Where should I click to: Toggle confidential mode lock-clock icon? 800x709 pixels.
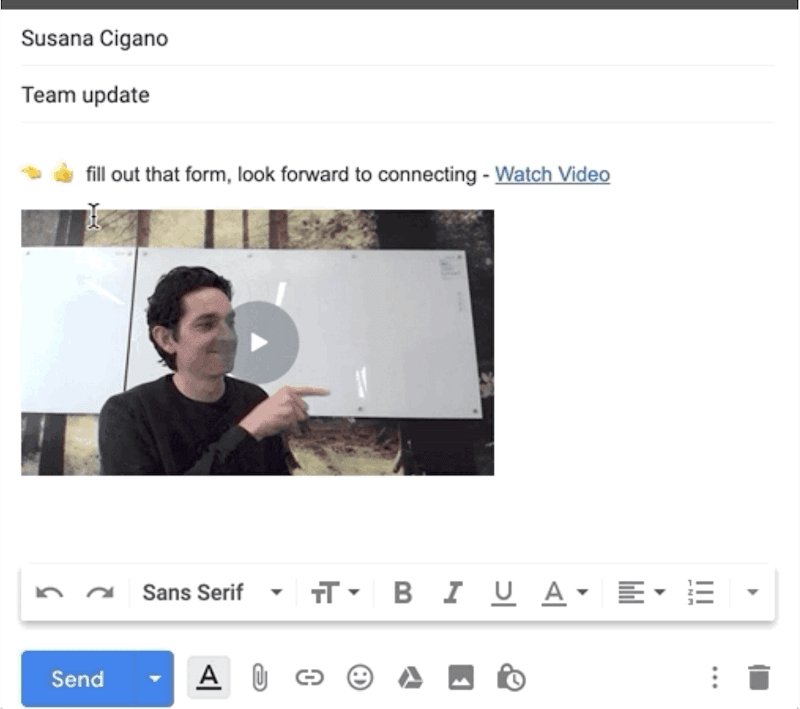(x=511, y=678)
